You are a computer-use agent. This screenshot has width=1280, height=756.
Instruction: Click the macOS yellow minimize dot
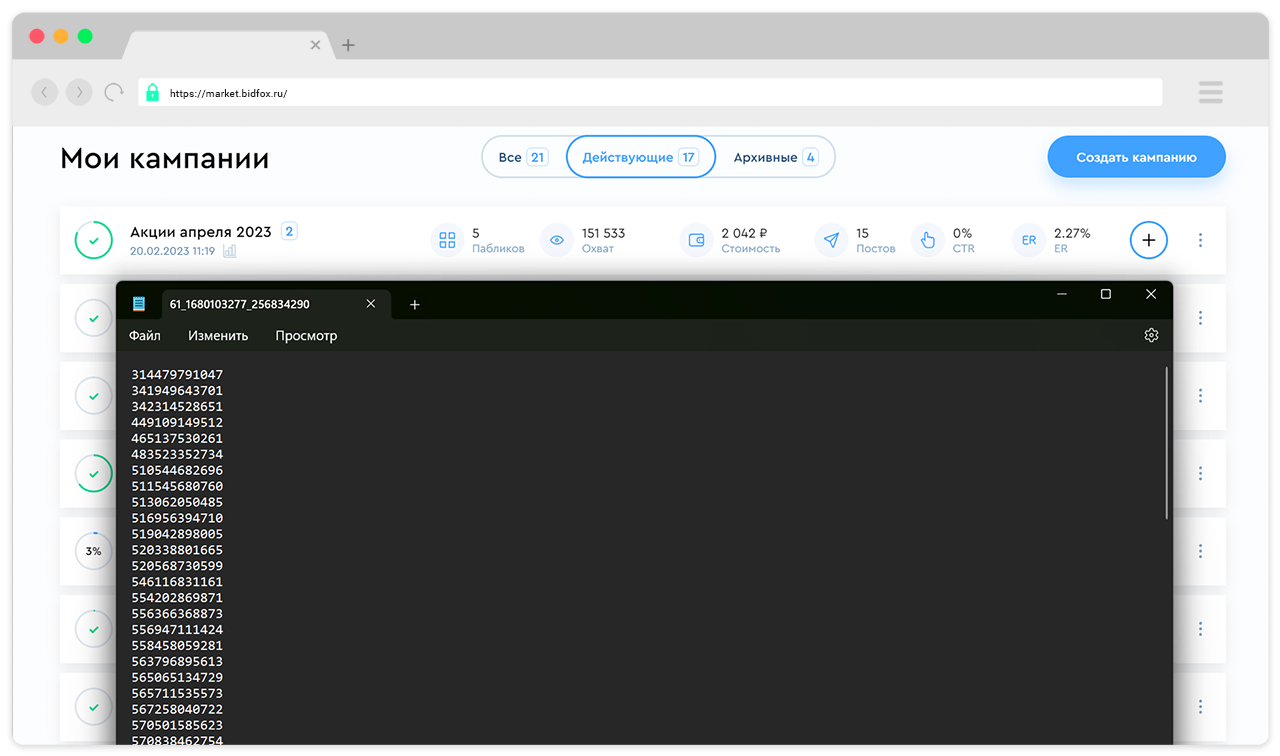click(x=61, y=36)
